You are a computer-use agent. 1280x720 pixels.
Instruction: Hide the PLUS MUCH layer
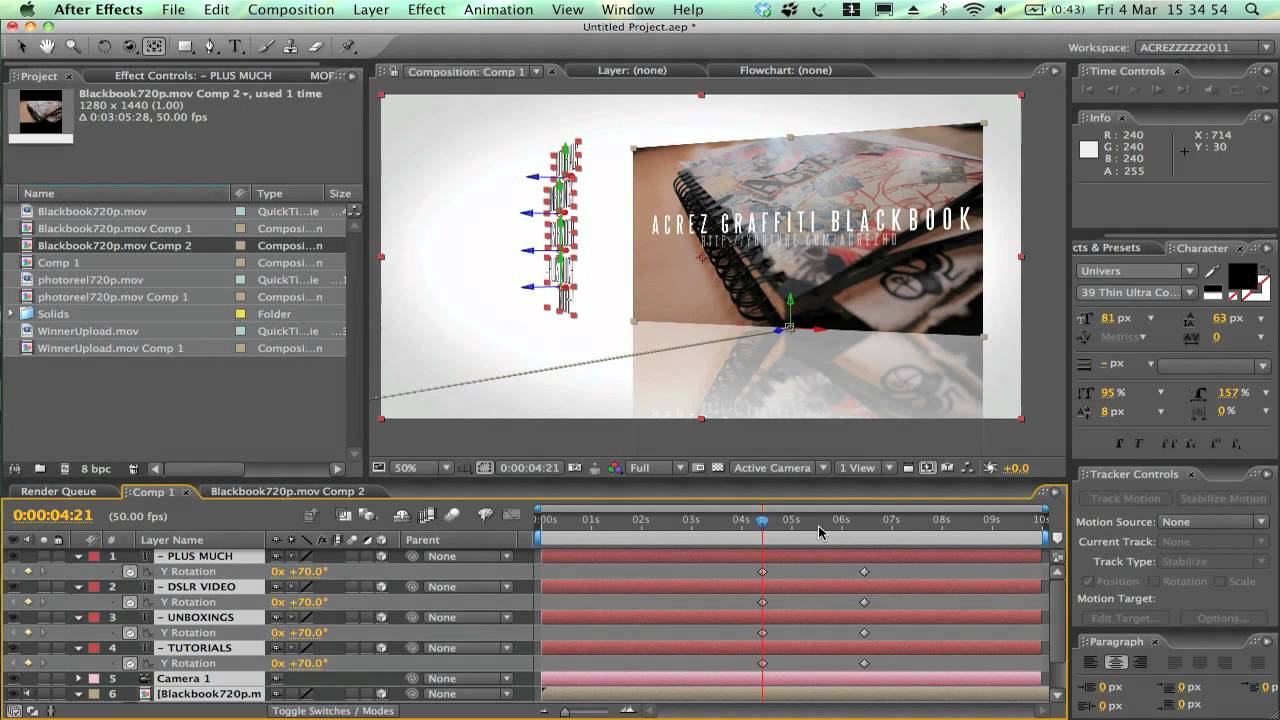click(13, 556)
